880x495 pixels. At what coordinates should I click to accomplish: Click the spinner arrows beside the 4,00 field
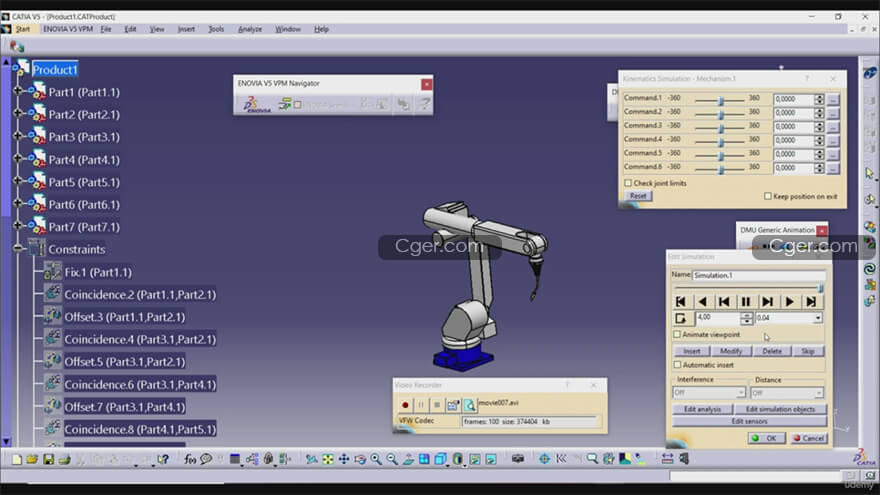coord(746,318)
